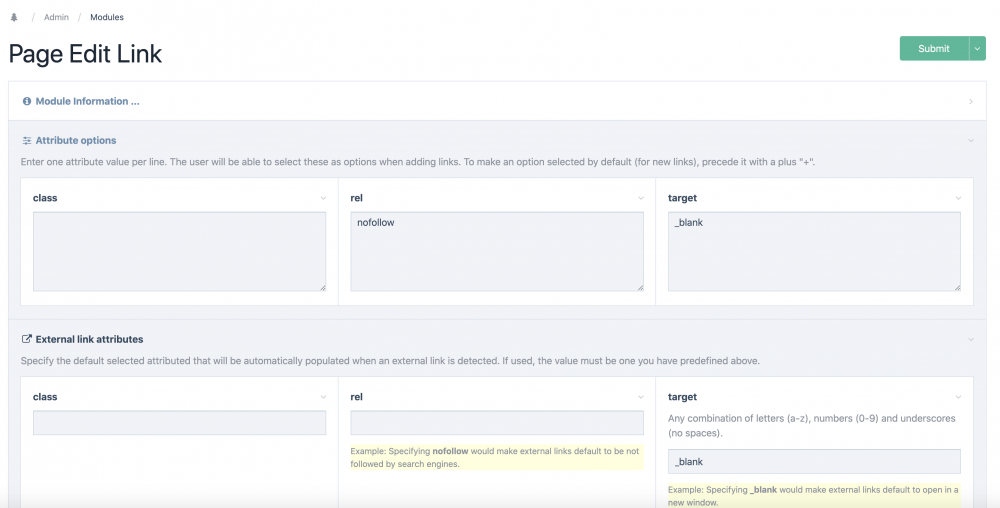Click the class options textarea
Viewport: 1000px width, 508px height.
click(x=179, y=251)
